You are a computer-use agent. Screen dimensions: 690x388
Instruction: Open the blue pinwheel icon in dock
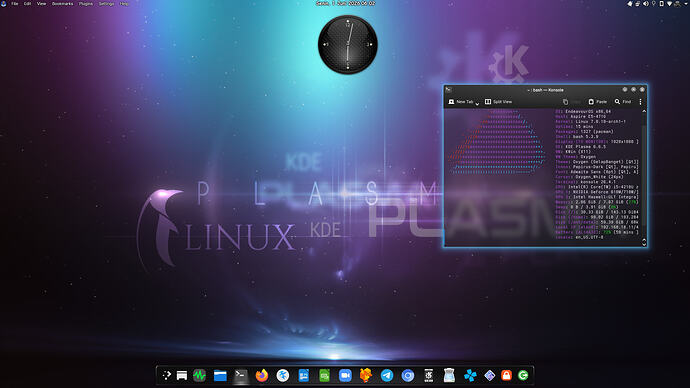coord(470,375)
